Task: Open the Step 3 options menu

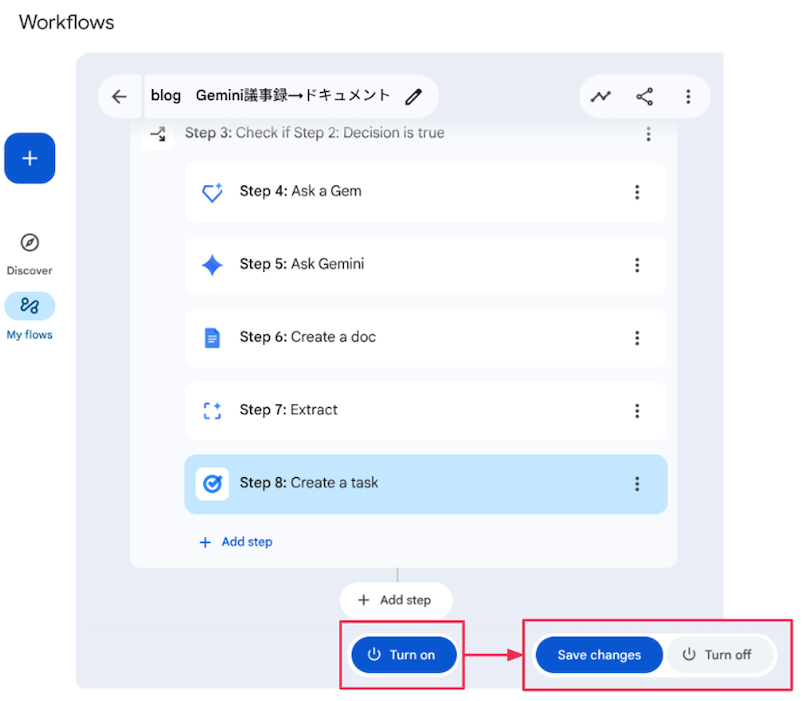Action: (x=649, y=134)
